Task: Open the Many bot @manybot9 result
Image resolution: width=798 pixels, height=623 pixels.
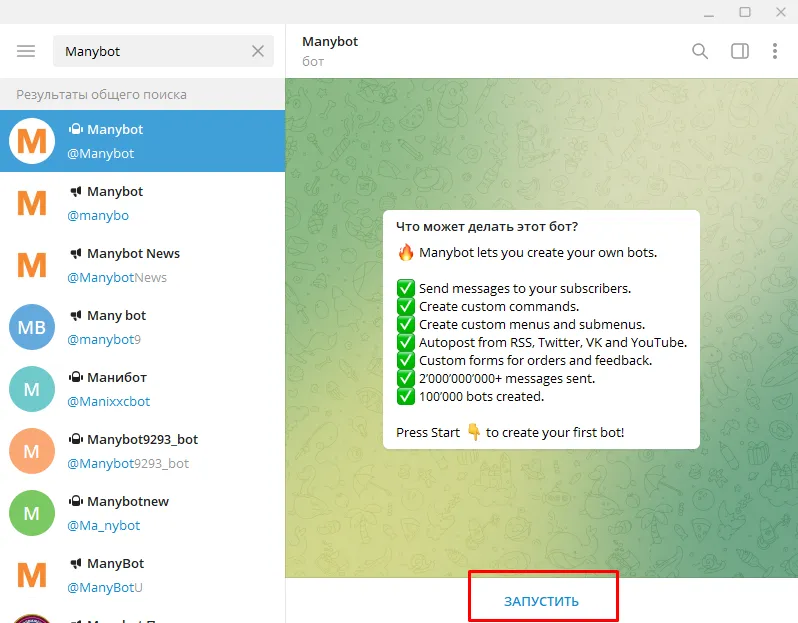Action: tap(142, 327)
